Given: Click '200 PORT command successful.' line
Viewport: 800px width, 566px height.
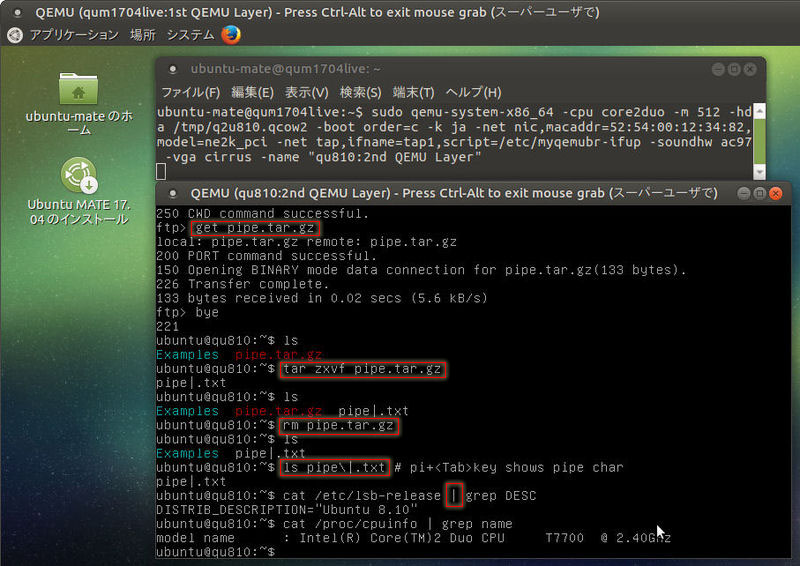Looking at the screenshot, I should pos(266,256).
